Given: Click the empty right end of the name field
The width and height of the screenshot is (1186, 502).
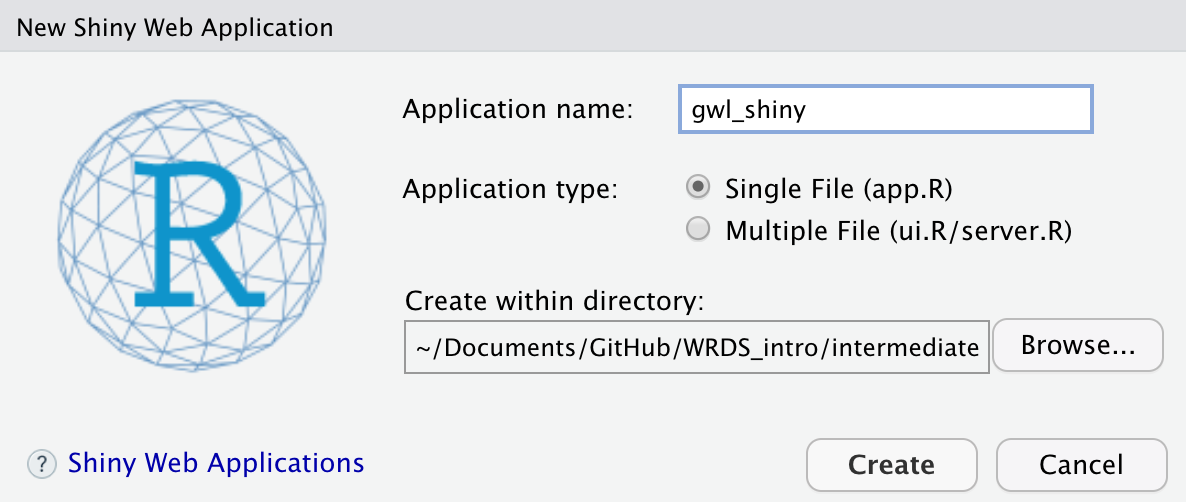Looking at the screenshot, I should coord(1010,109).
